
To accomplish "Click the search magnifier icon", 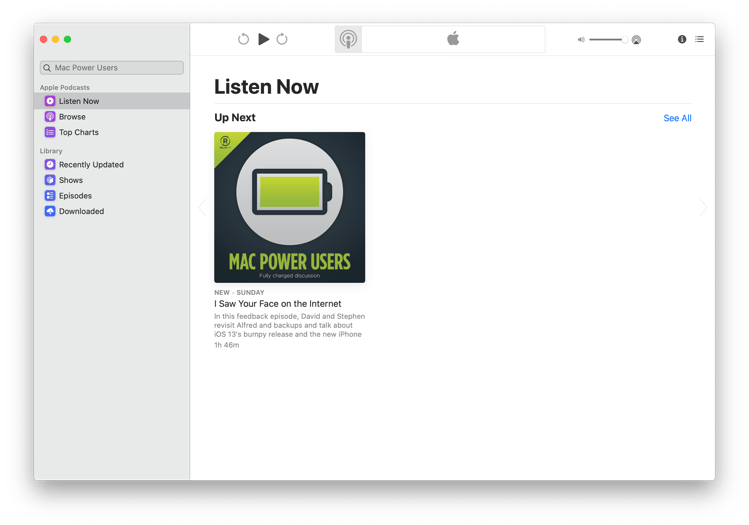I will coord(47,68).
